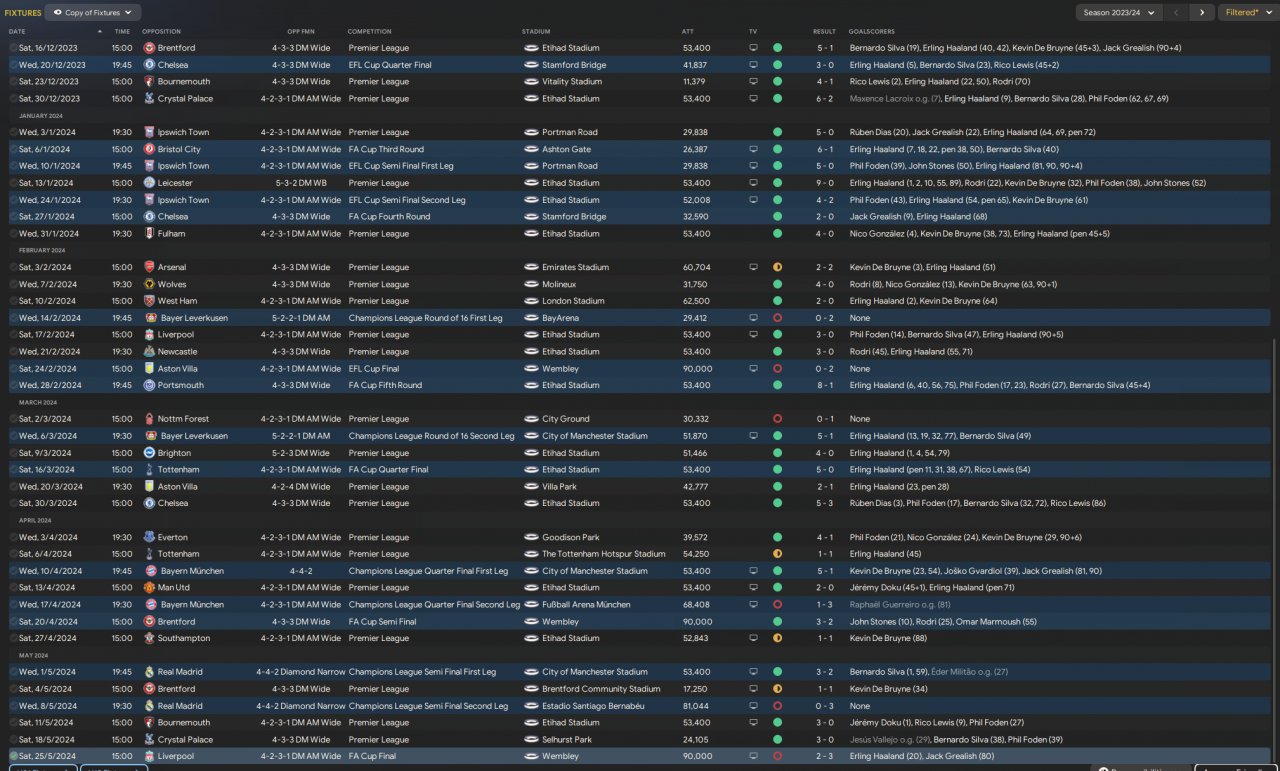Sort fixtures by the Goalscorers column header
The image size is (1280, 771).
(x=872, y=31)
